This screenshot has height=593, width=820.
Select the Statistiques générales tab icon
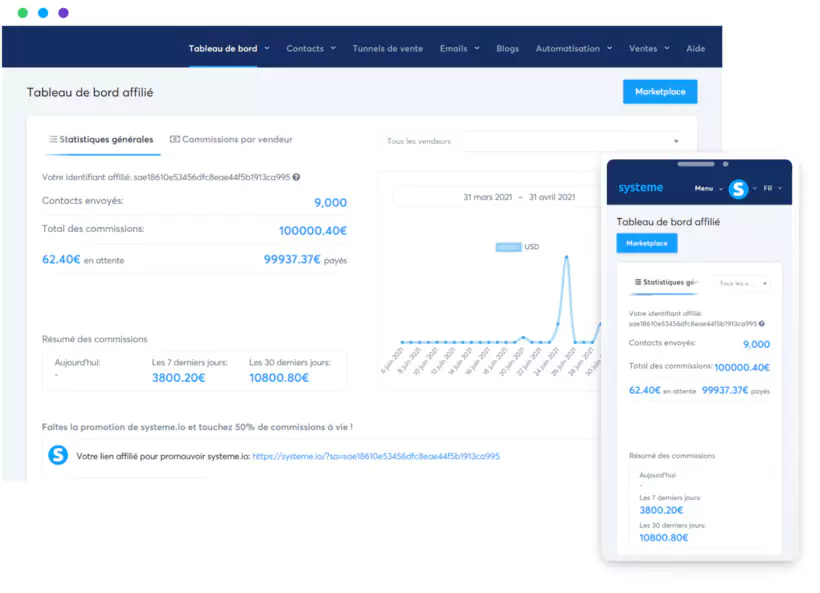pyautogui.click(x=53, y=140)
